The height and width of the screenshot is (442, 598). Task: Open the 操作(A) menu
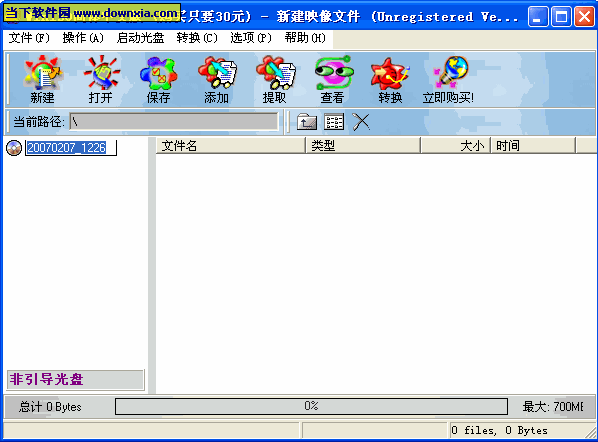pos(83,38)
